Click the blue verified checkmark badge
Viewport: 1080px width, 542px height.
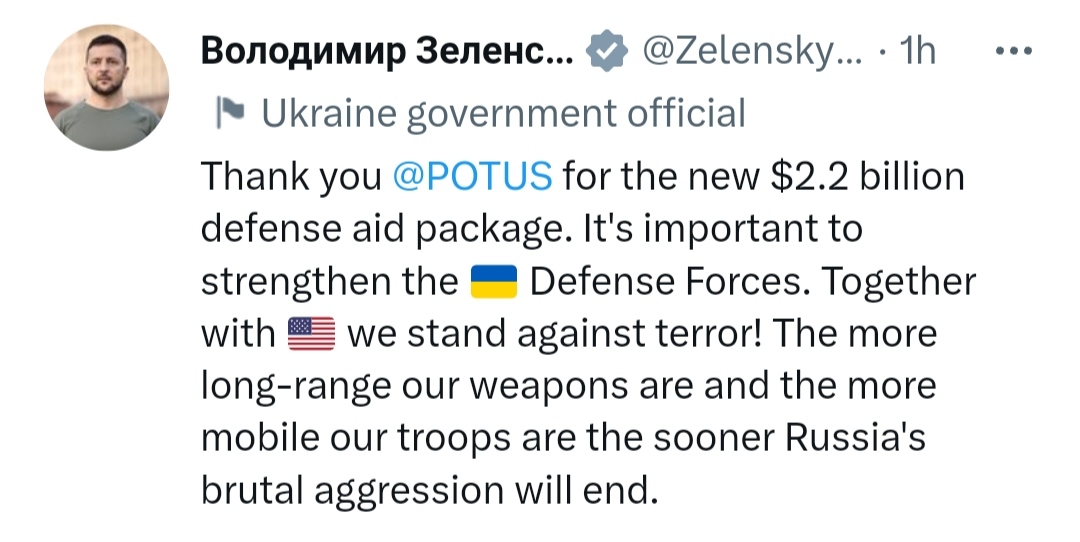pyautogui.click(x=606, y=51)
